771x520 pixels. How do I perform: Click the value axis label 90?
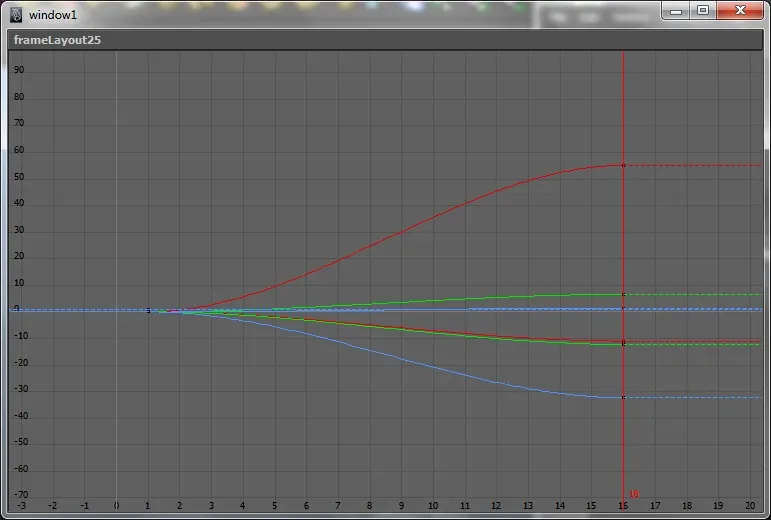19,70
